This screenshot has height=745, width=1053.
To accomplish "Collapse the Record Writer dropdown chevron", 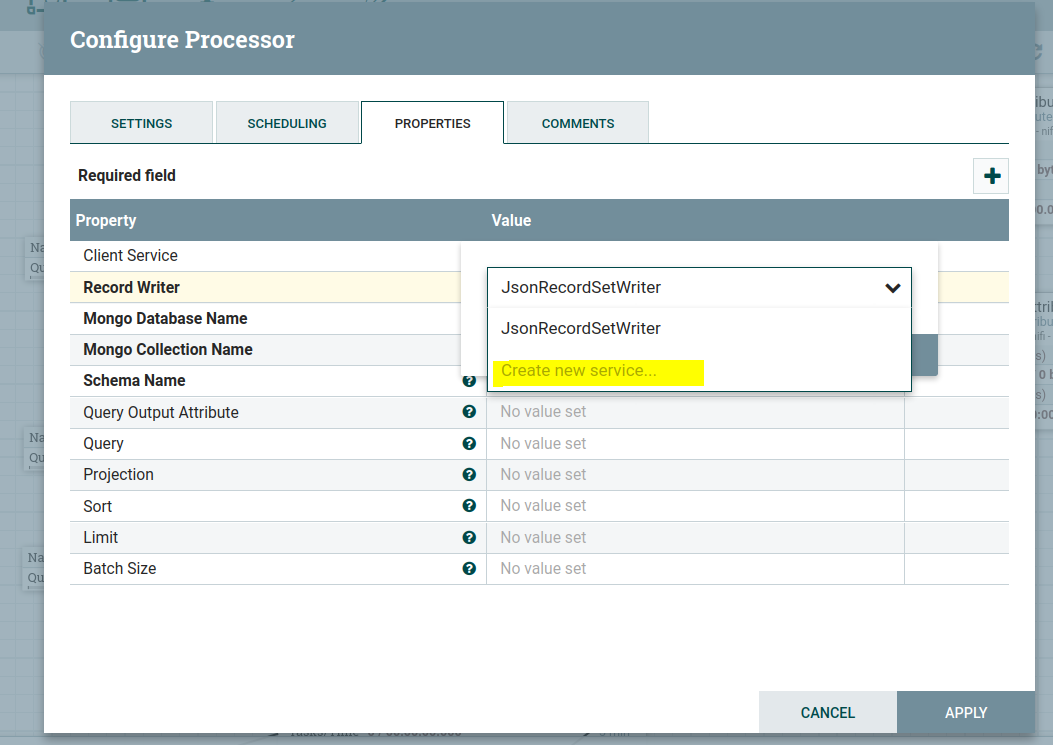I will (892, 288).
